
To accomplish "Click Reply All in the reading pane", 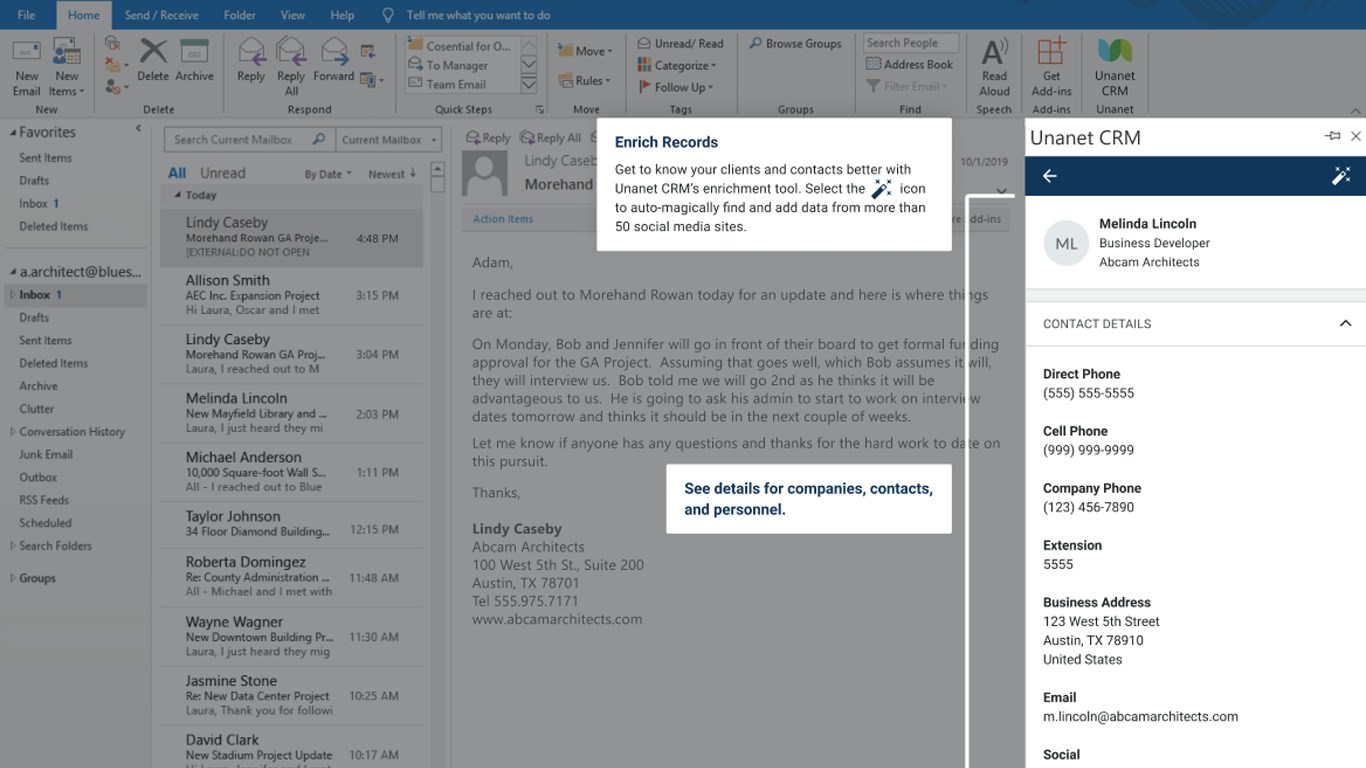I will [x=551, y=138].
